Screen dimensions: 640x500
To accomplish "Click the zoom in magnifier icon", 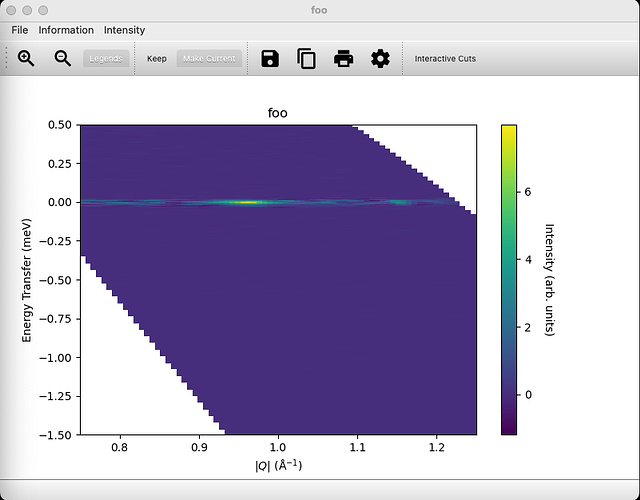I will [x=26, y=58].
